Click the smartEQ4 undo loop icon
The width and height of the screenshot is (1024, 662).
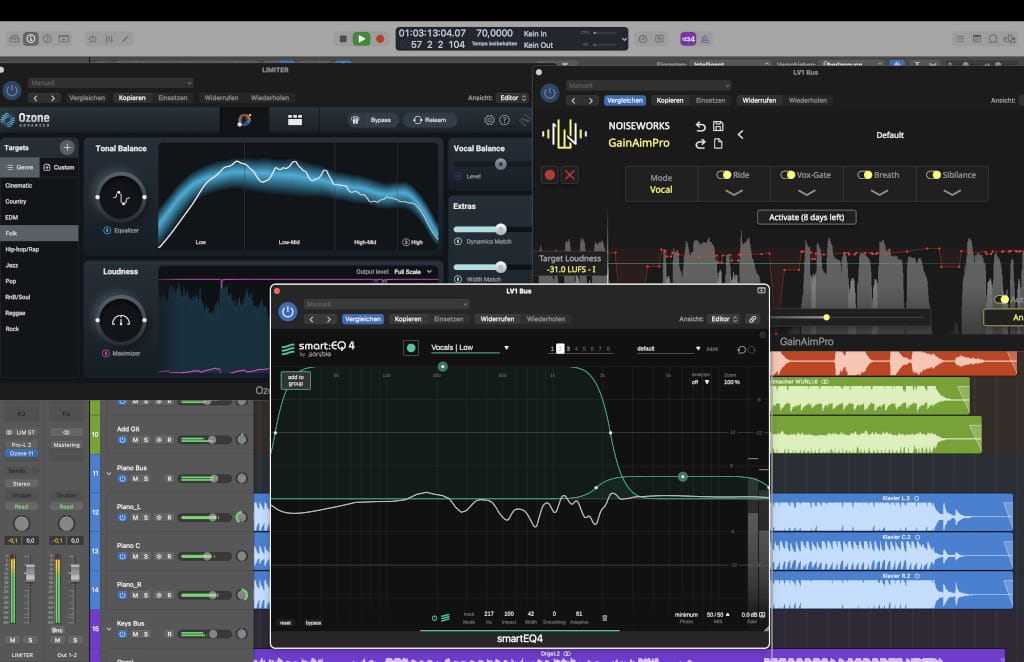(741, 349)
